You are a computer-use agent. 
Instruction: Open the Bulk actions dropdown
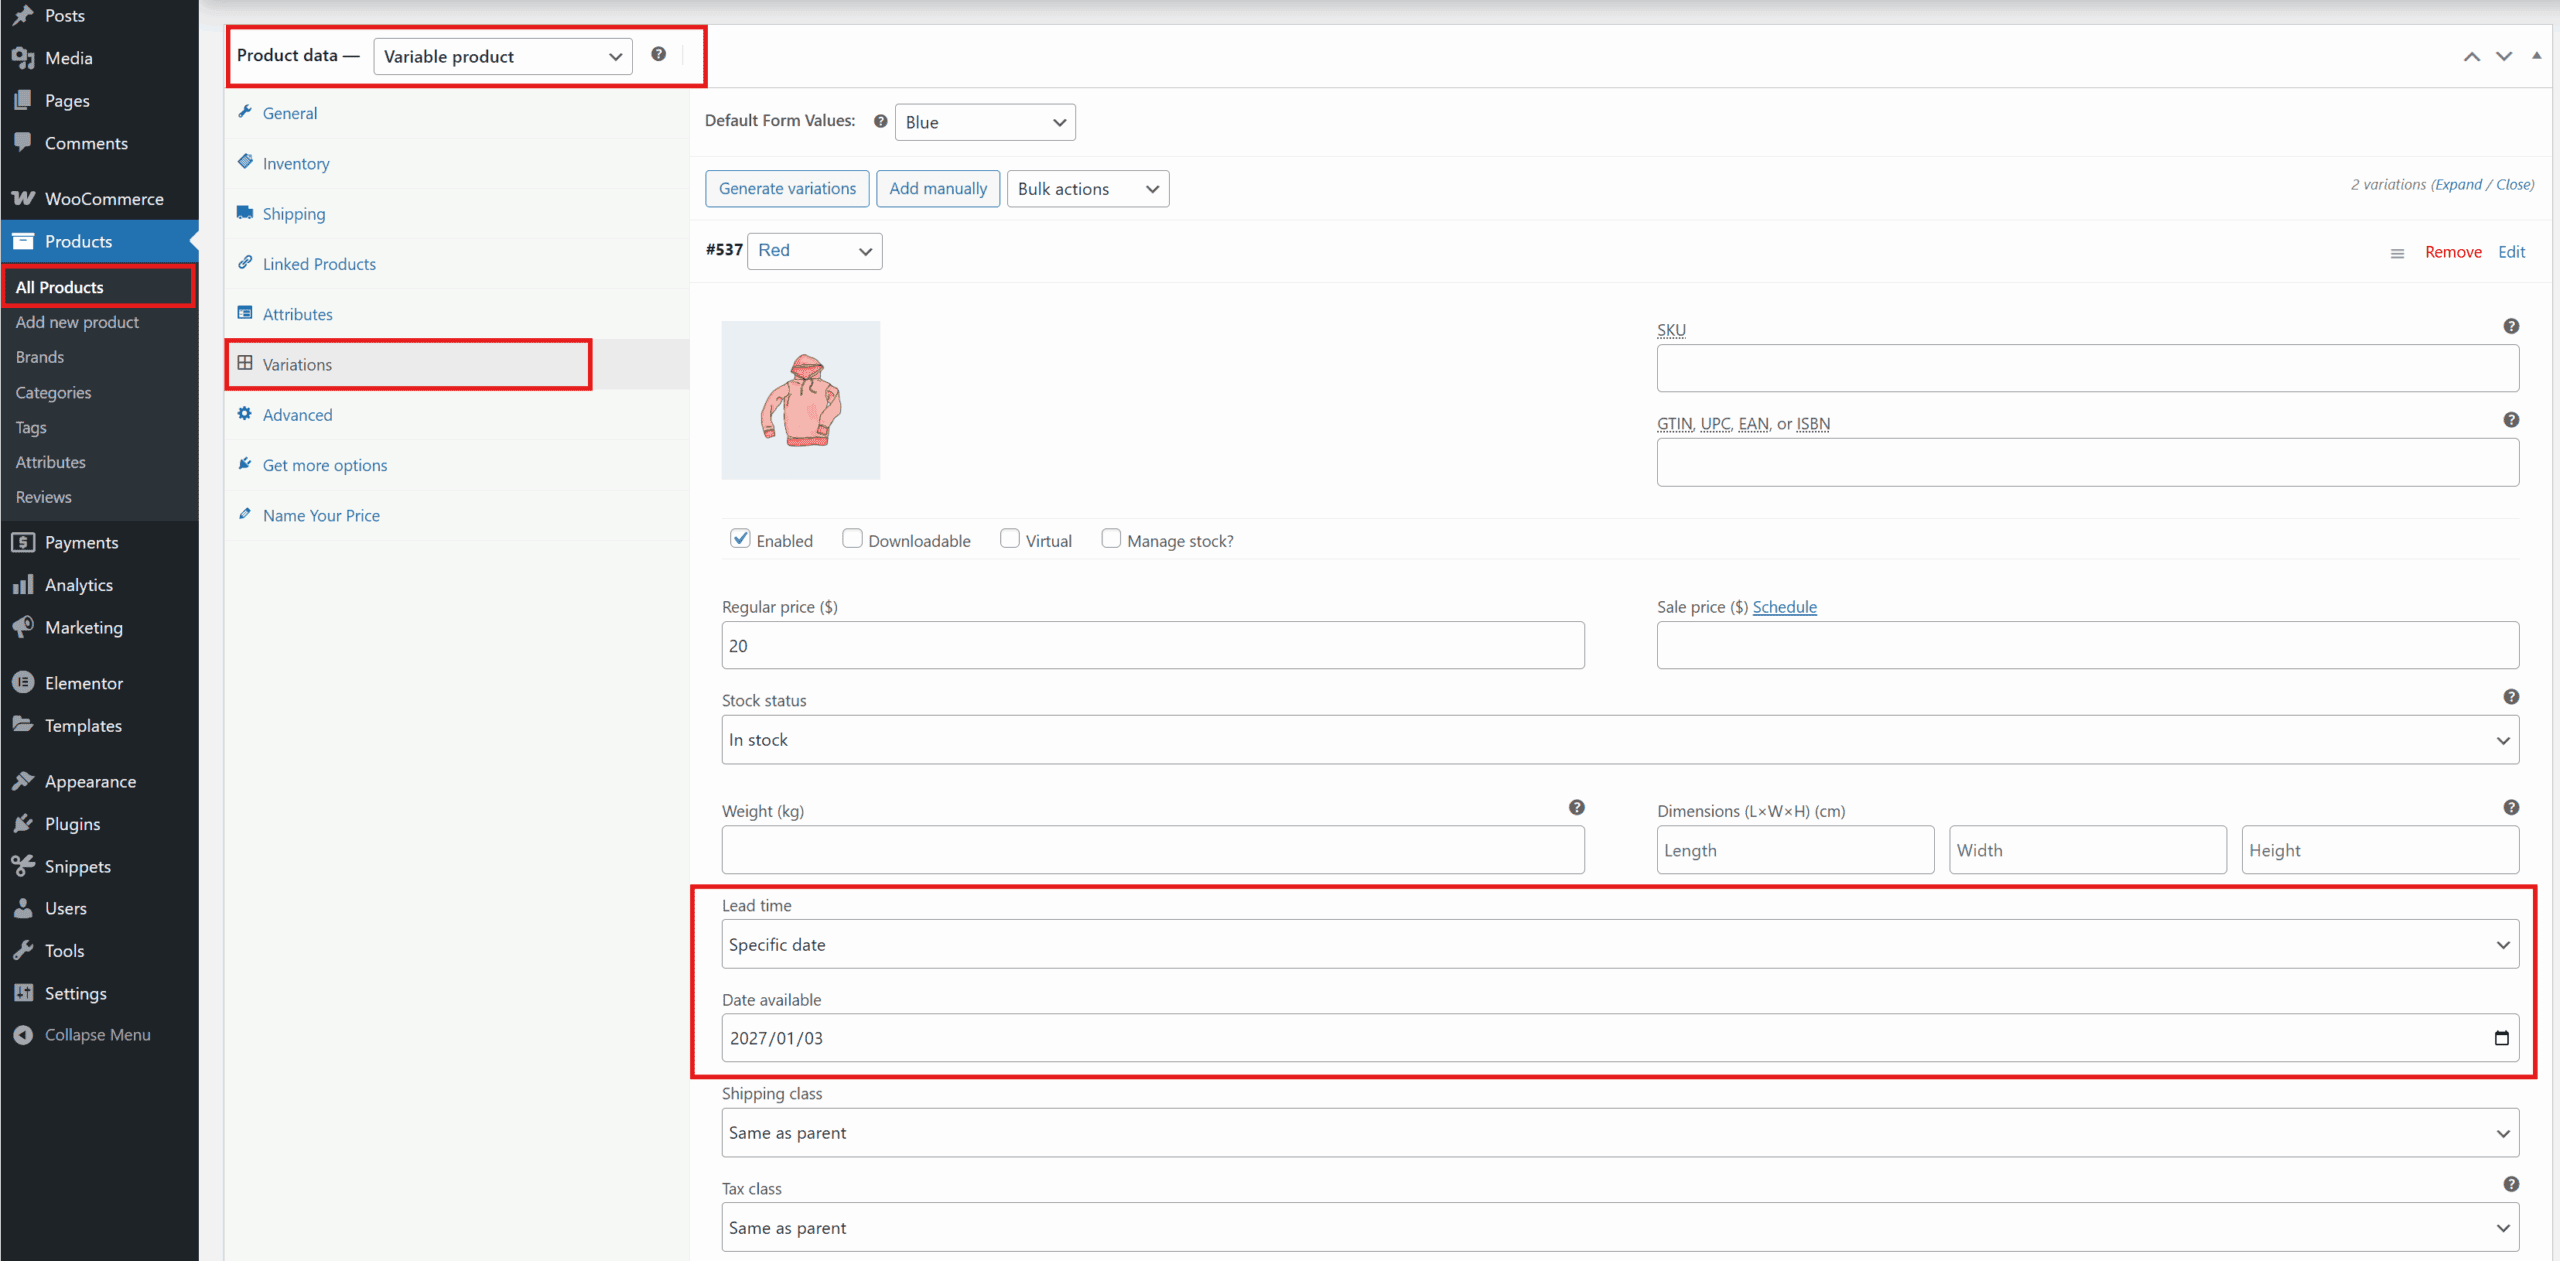(1088, 189)
